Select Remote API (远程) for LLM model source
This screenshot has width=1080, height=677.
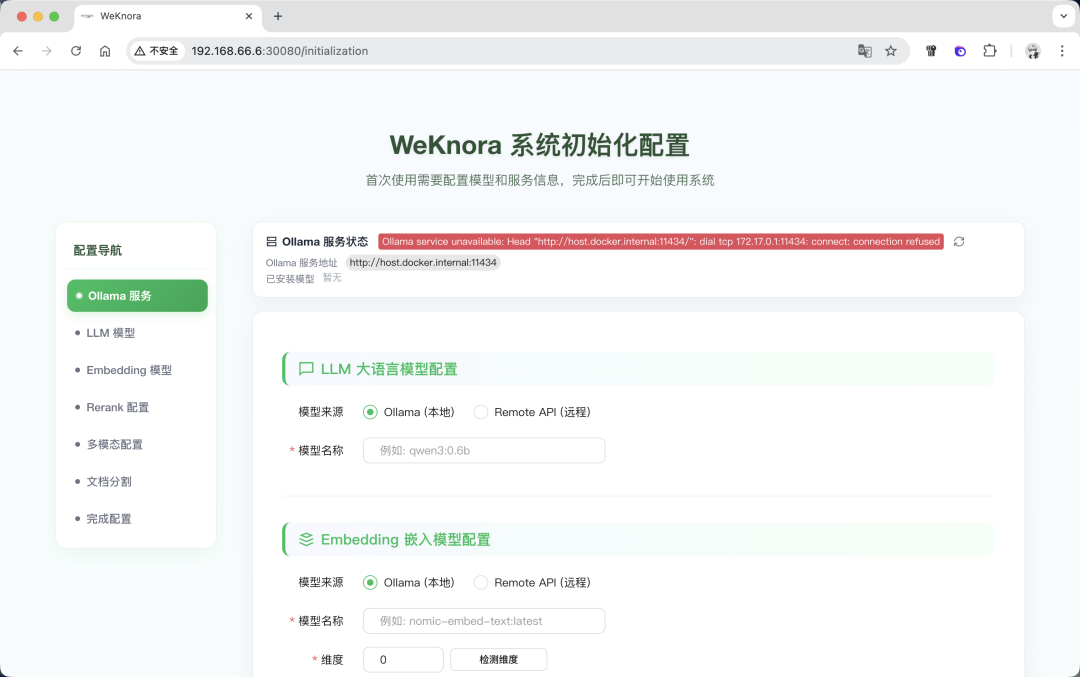click(532, 412)
